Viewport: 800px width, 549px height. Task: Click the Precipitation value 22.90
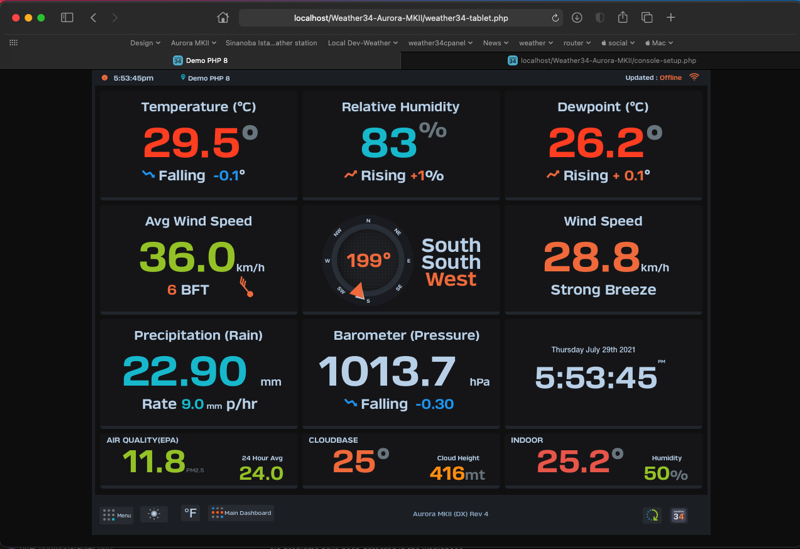click(185, 371)
